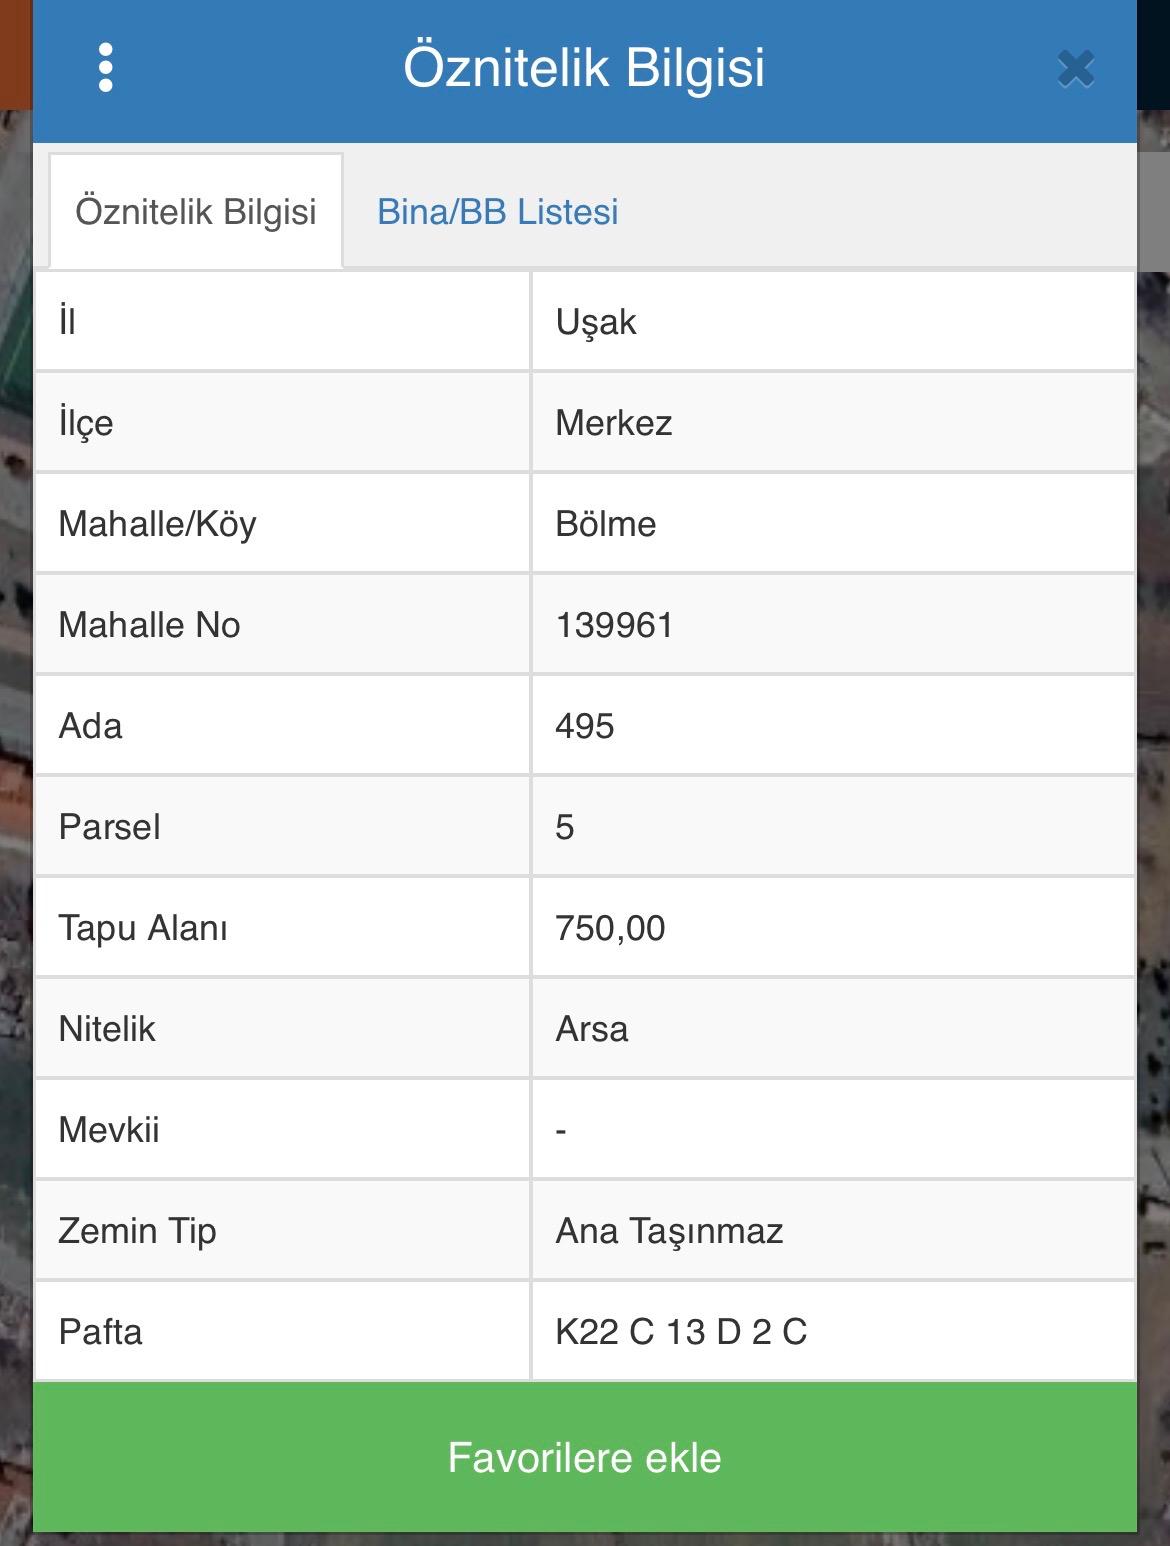Click the 'Parsel' field label

coord(110,827)
